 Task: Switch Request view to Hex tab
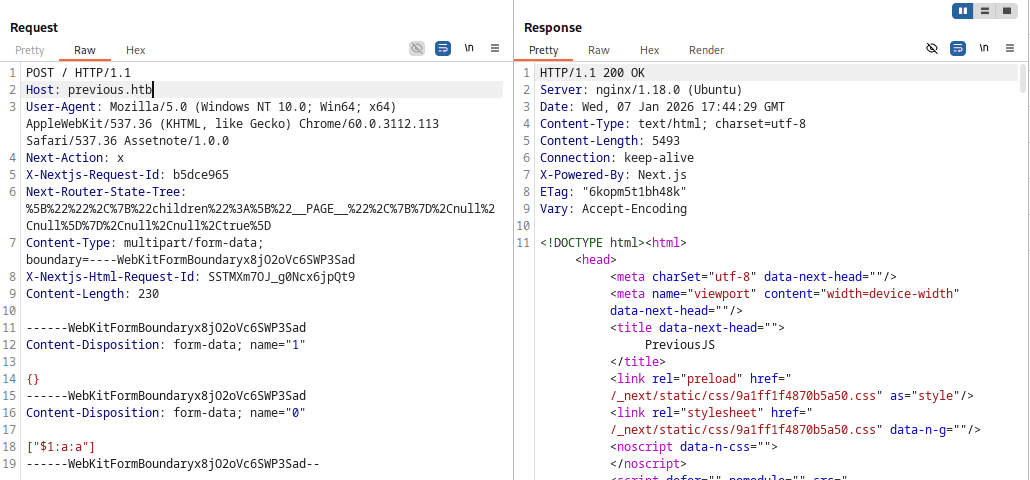[135, 50]
